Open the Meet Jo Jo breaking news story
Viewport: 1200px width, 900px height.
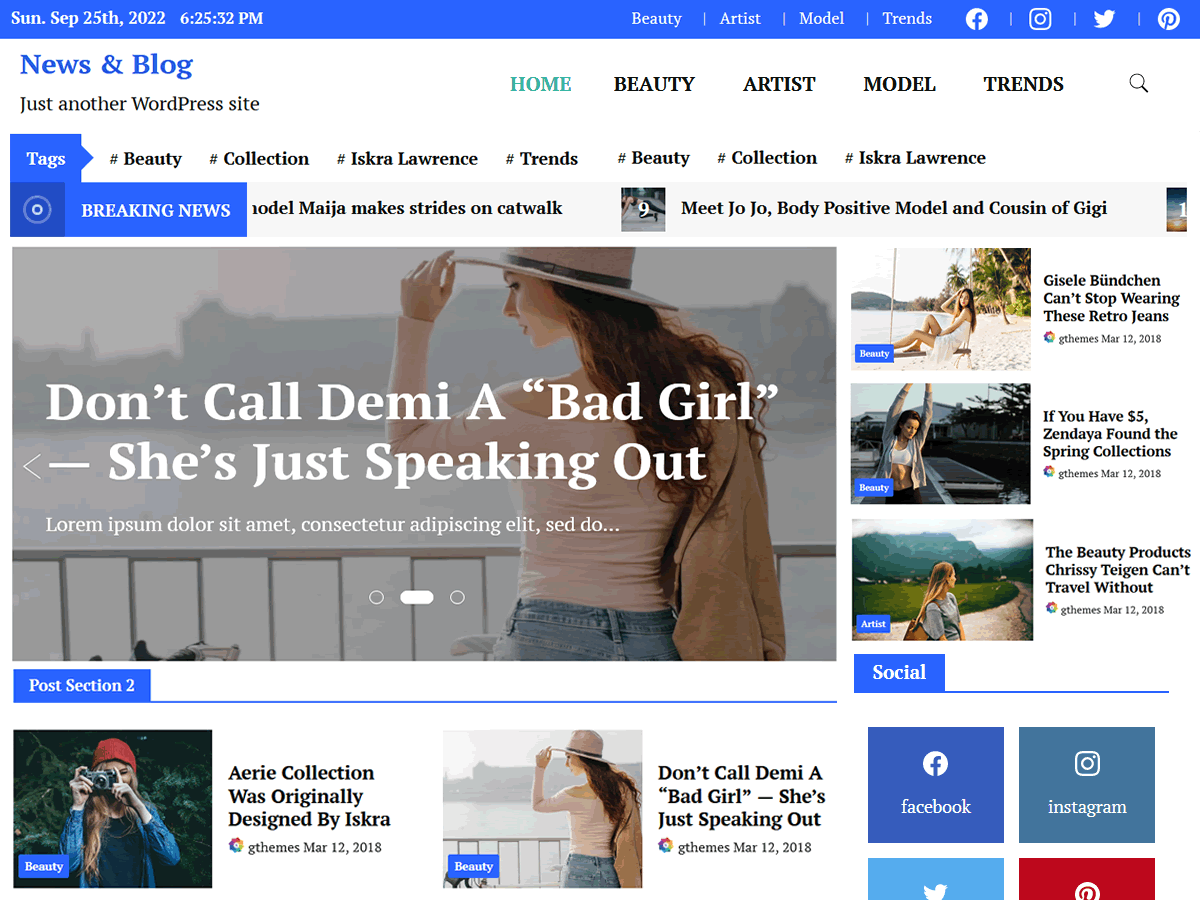pos(893,207)
